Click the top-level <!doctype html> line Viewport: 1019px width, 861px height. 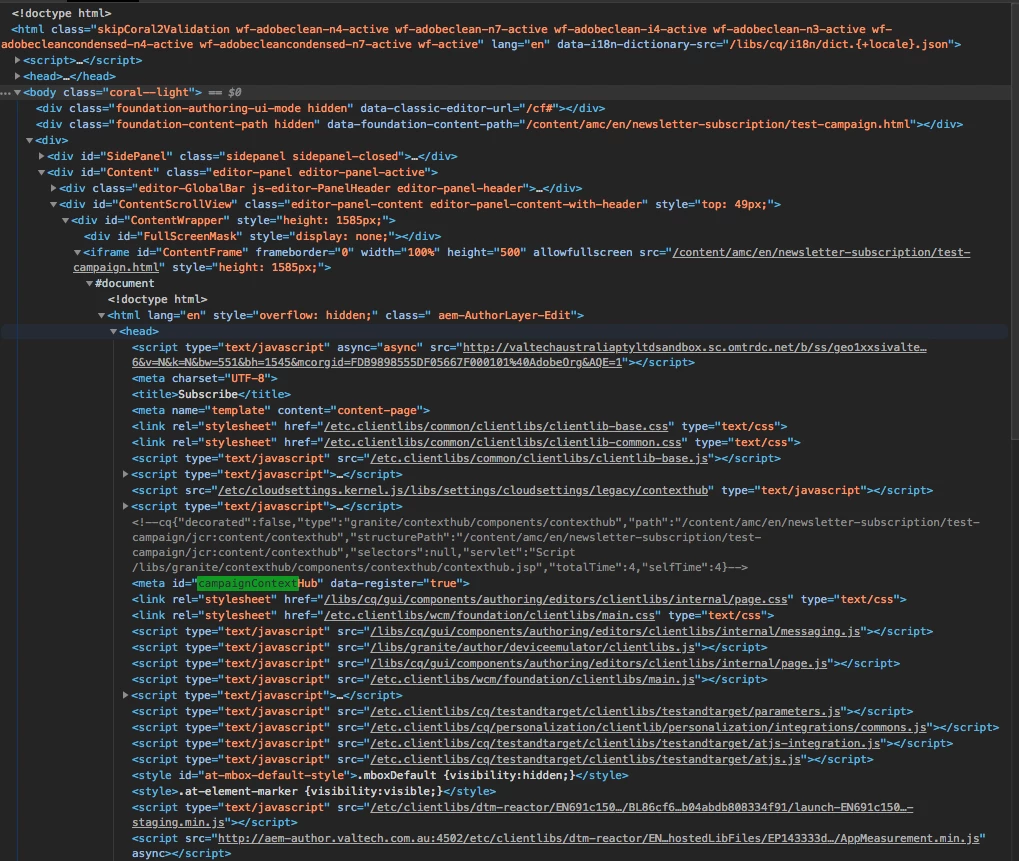coord(61,13)
